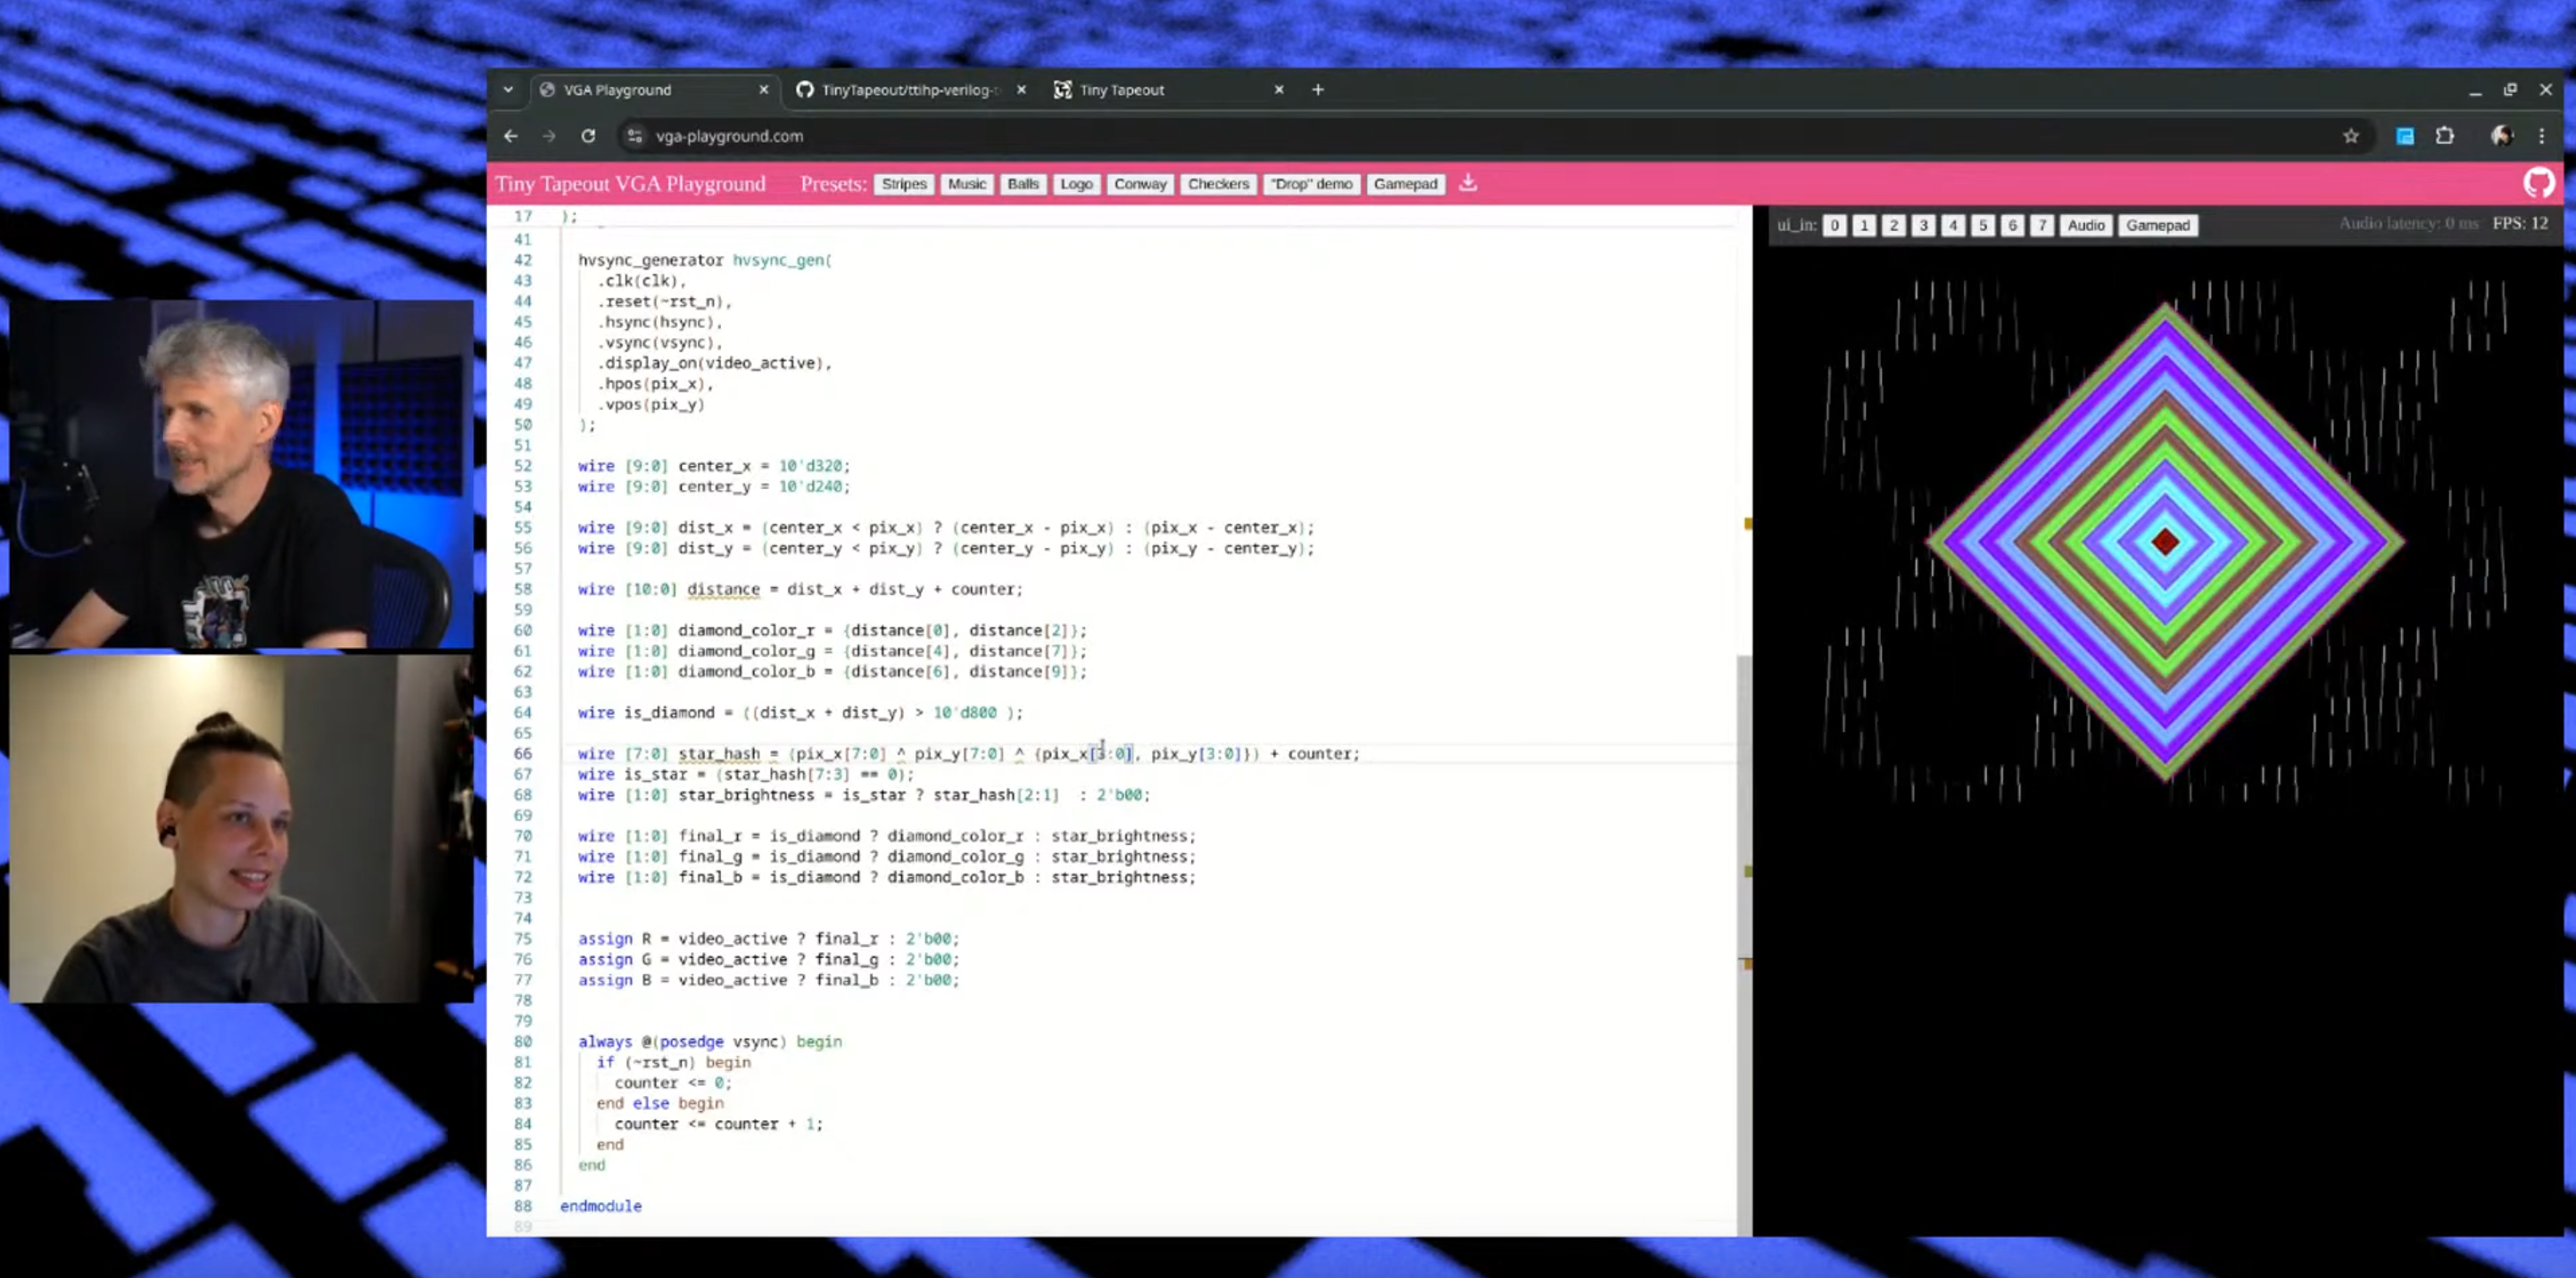The image size is (2576, 1278).
Task: Open the Chrome three-dot menu
Action: tap(2541, 136)
